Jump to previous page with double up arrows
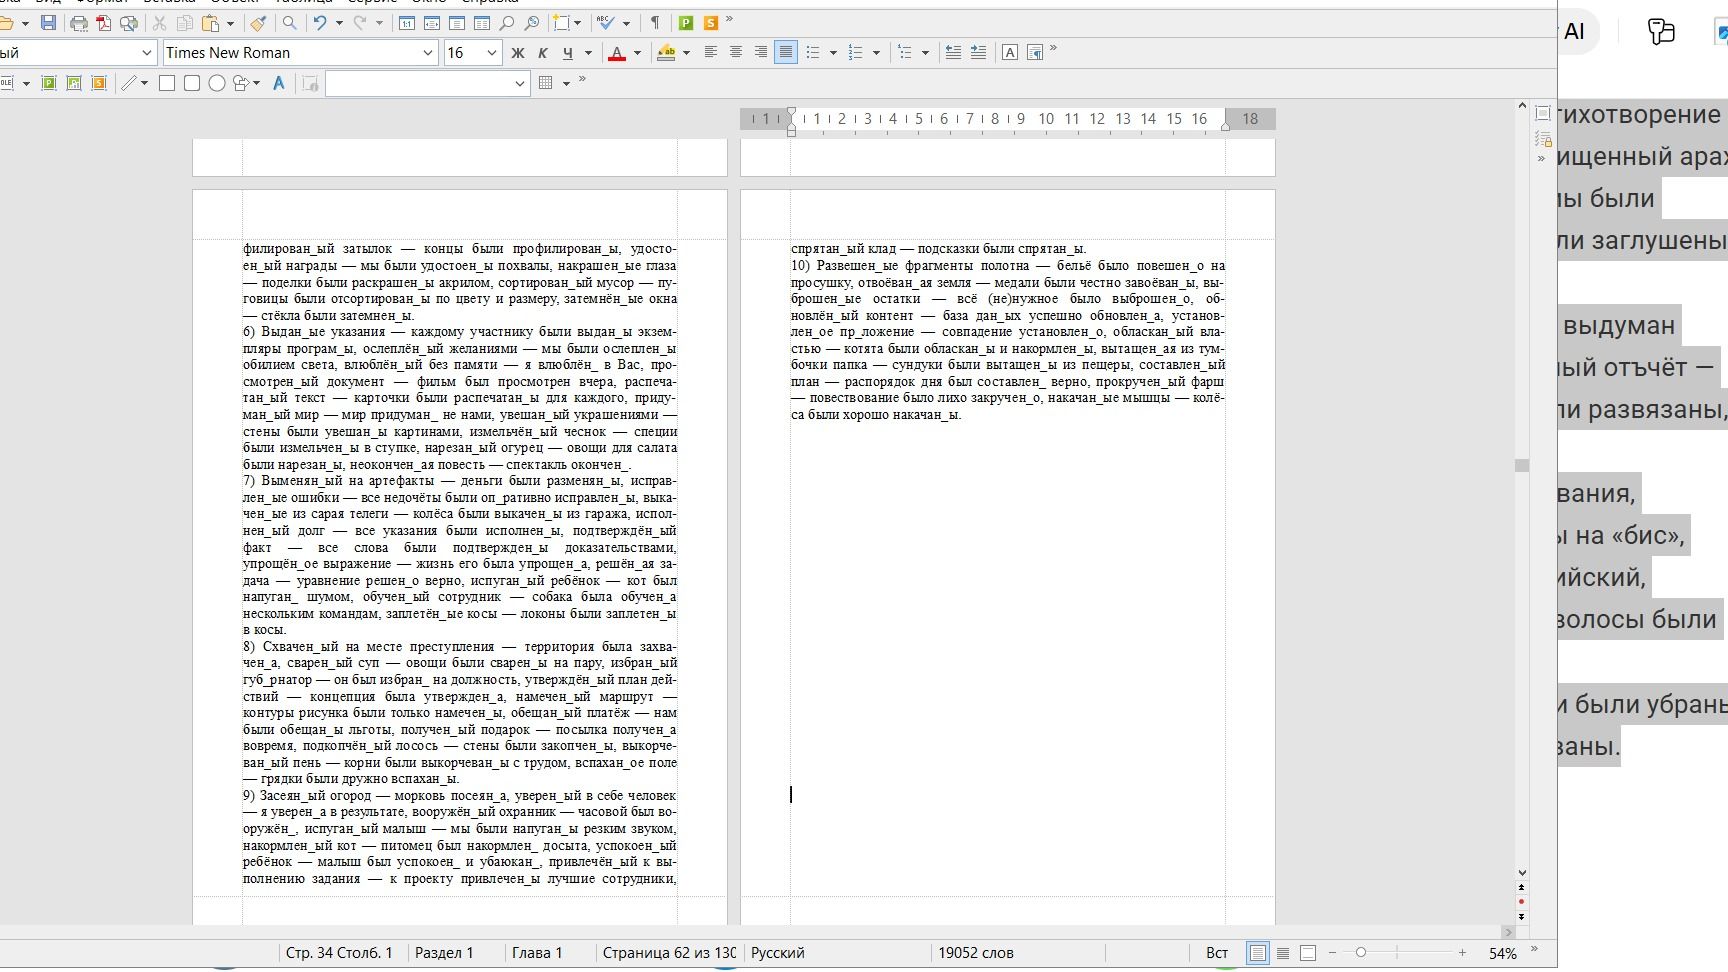Viewport: 1728px width, 972px height. point(1522,887)
